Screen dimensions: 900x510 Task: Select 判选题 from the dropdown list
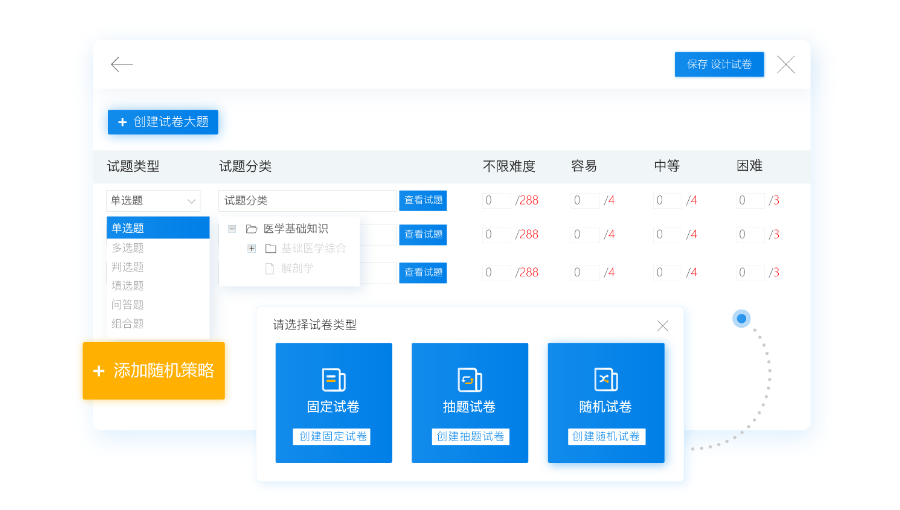(128, 266)
